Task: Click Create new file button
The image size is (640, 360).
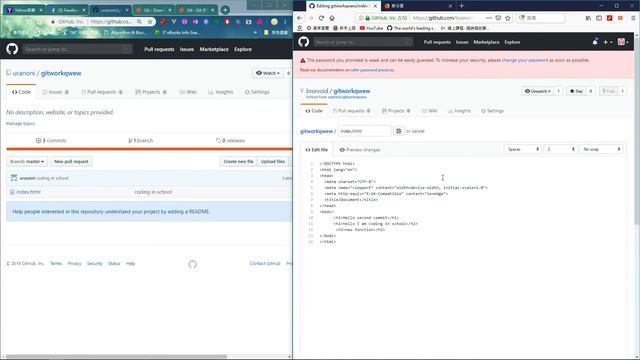Action: tap(238, 162)
